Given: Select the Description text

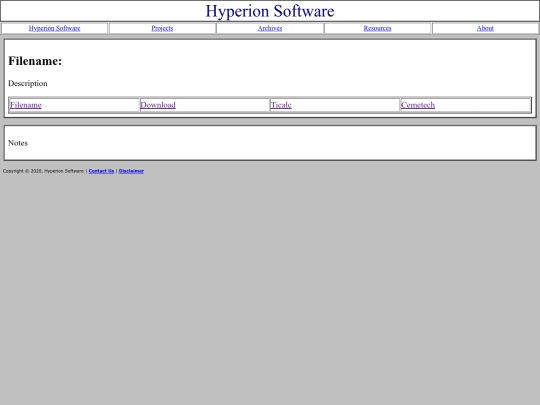Looking at the screenshot, I should tap(28, 83).
